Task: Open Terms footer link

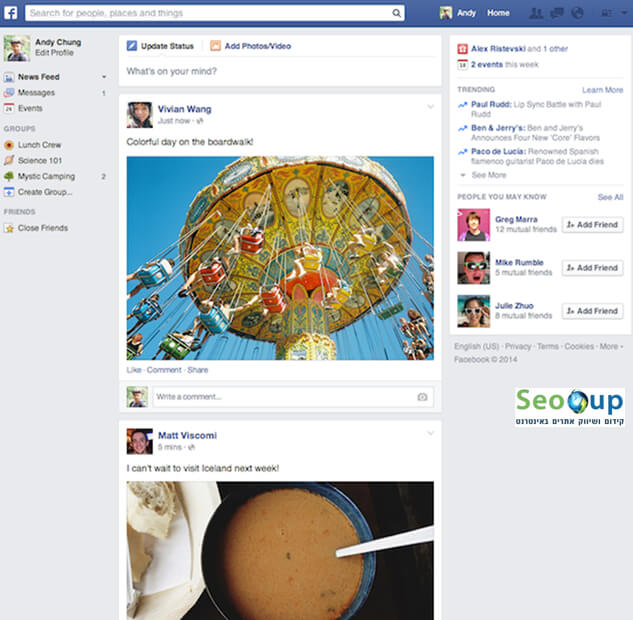Action: point(548,347)
